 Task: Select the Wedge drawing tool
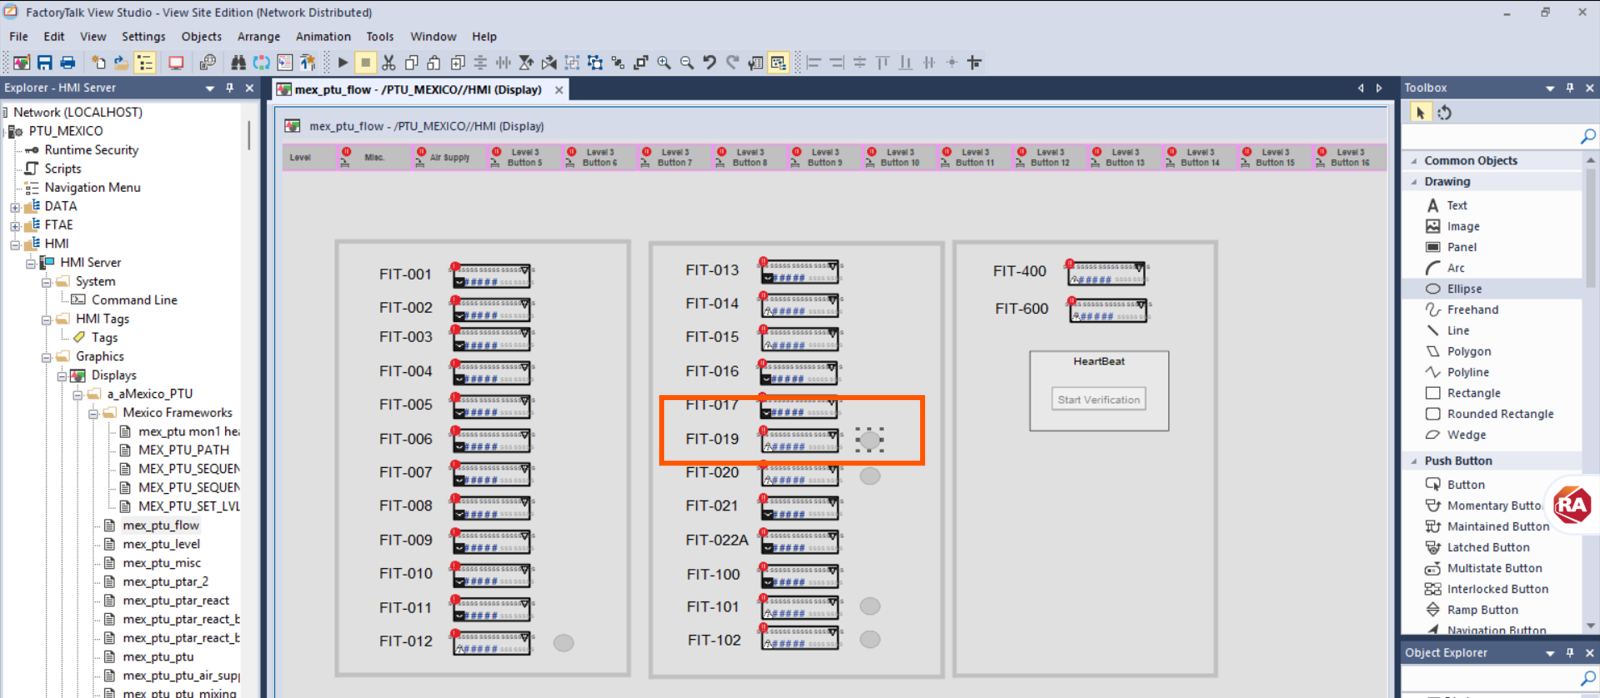pos(1466,435)
